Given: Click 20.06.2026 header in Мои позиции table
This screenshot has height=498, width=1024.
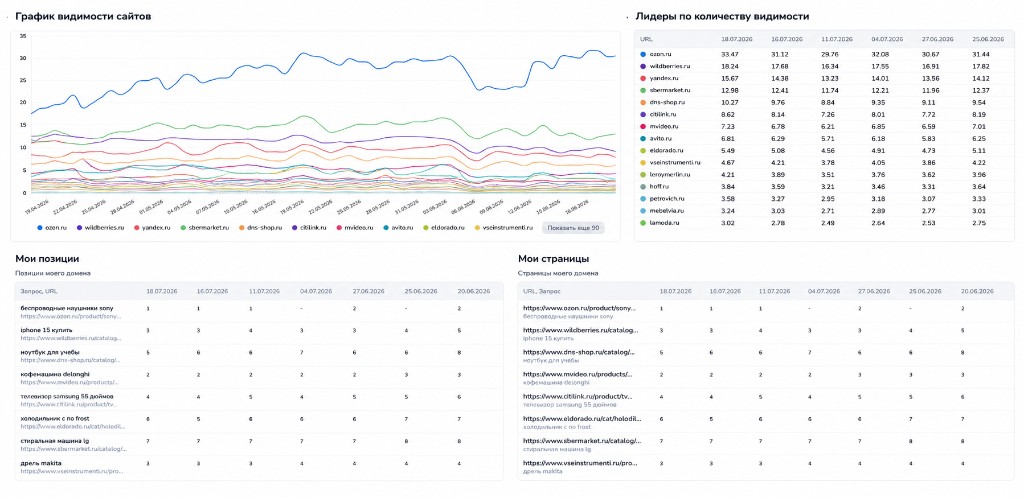Looking at the screenshot, I should click(x=473, y=291).
